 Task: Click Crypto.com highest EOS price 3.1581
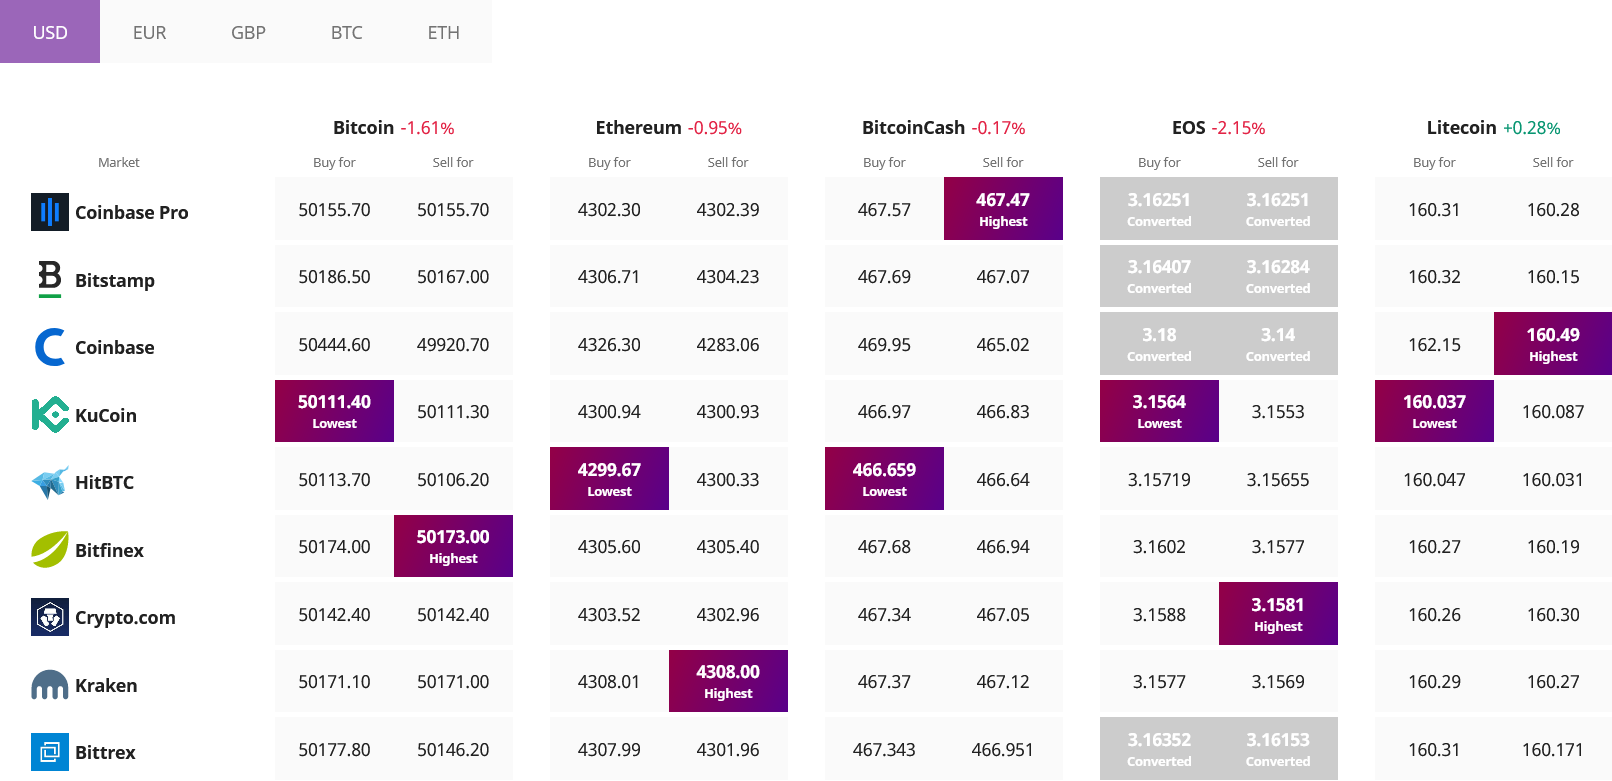[x=1278, y=614]
